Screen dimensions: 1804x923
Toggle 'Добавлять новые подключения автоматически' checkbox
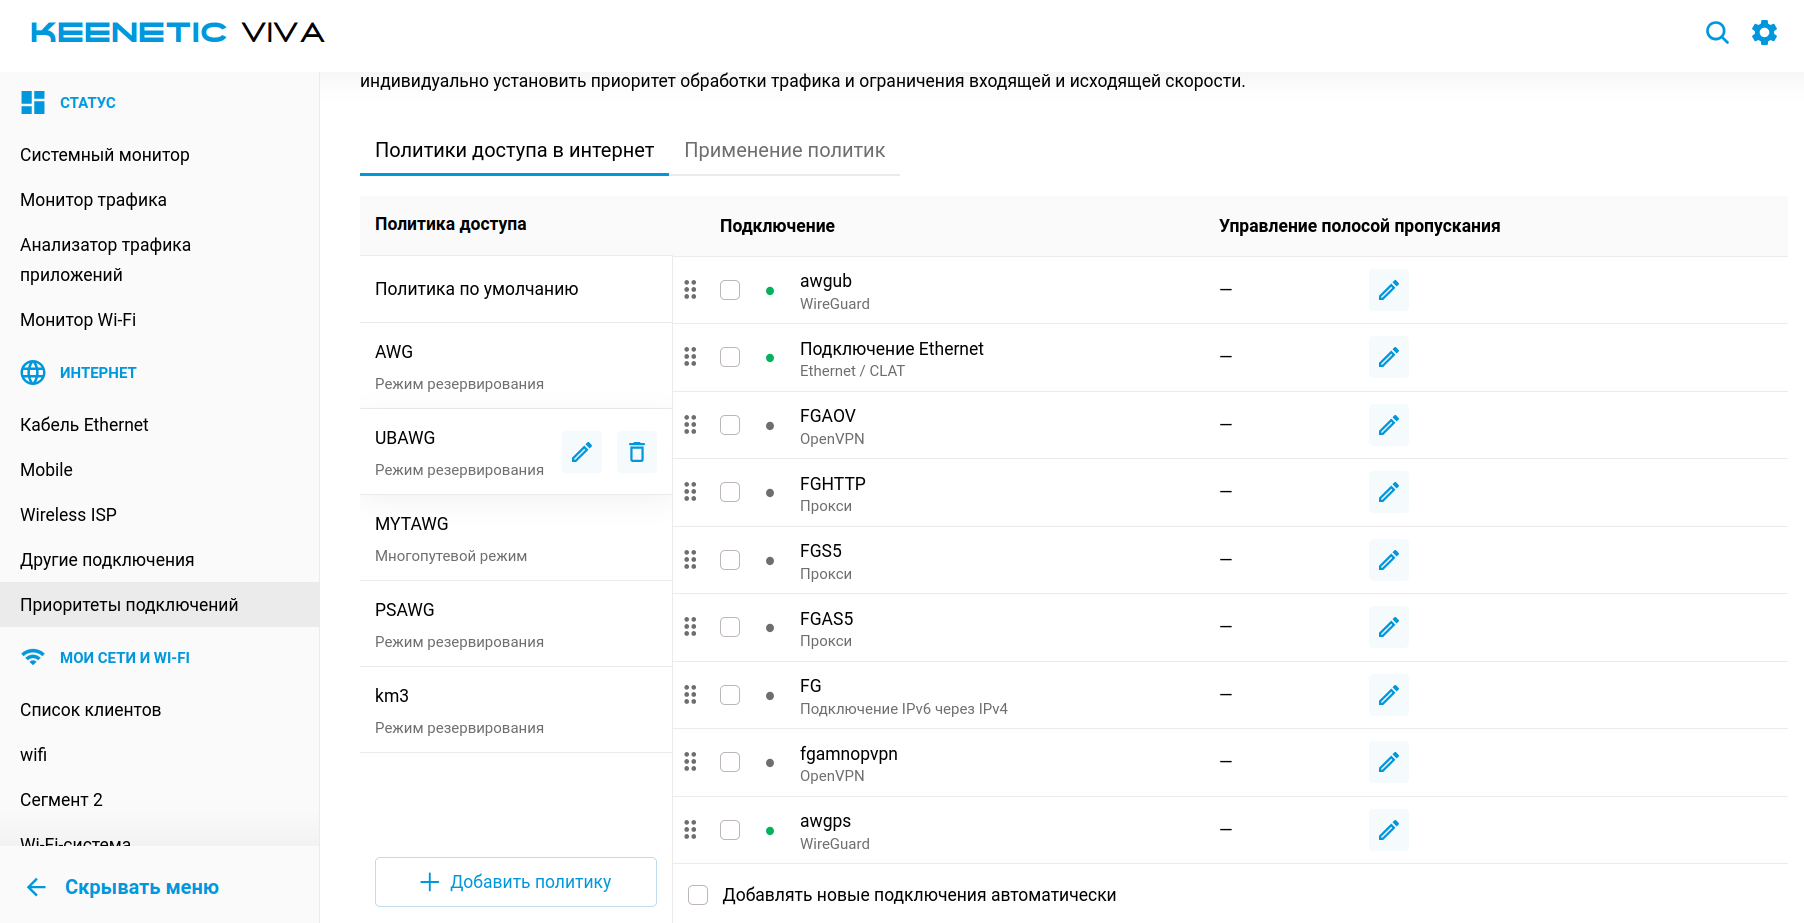(x=698, y=895)
